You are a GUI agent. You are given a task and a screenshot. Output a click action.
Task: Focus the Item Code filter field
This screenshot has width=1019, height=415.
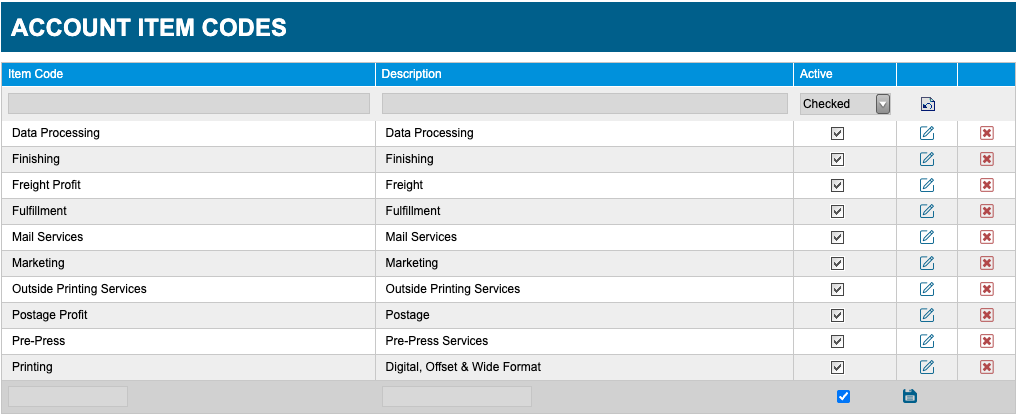click(x=189, y=104)
